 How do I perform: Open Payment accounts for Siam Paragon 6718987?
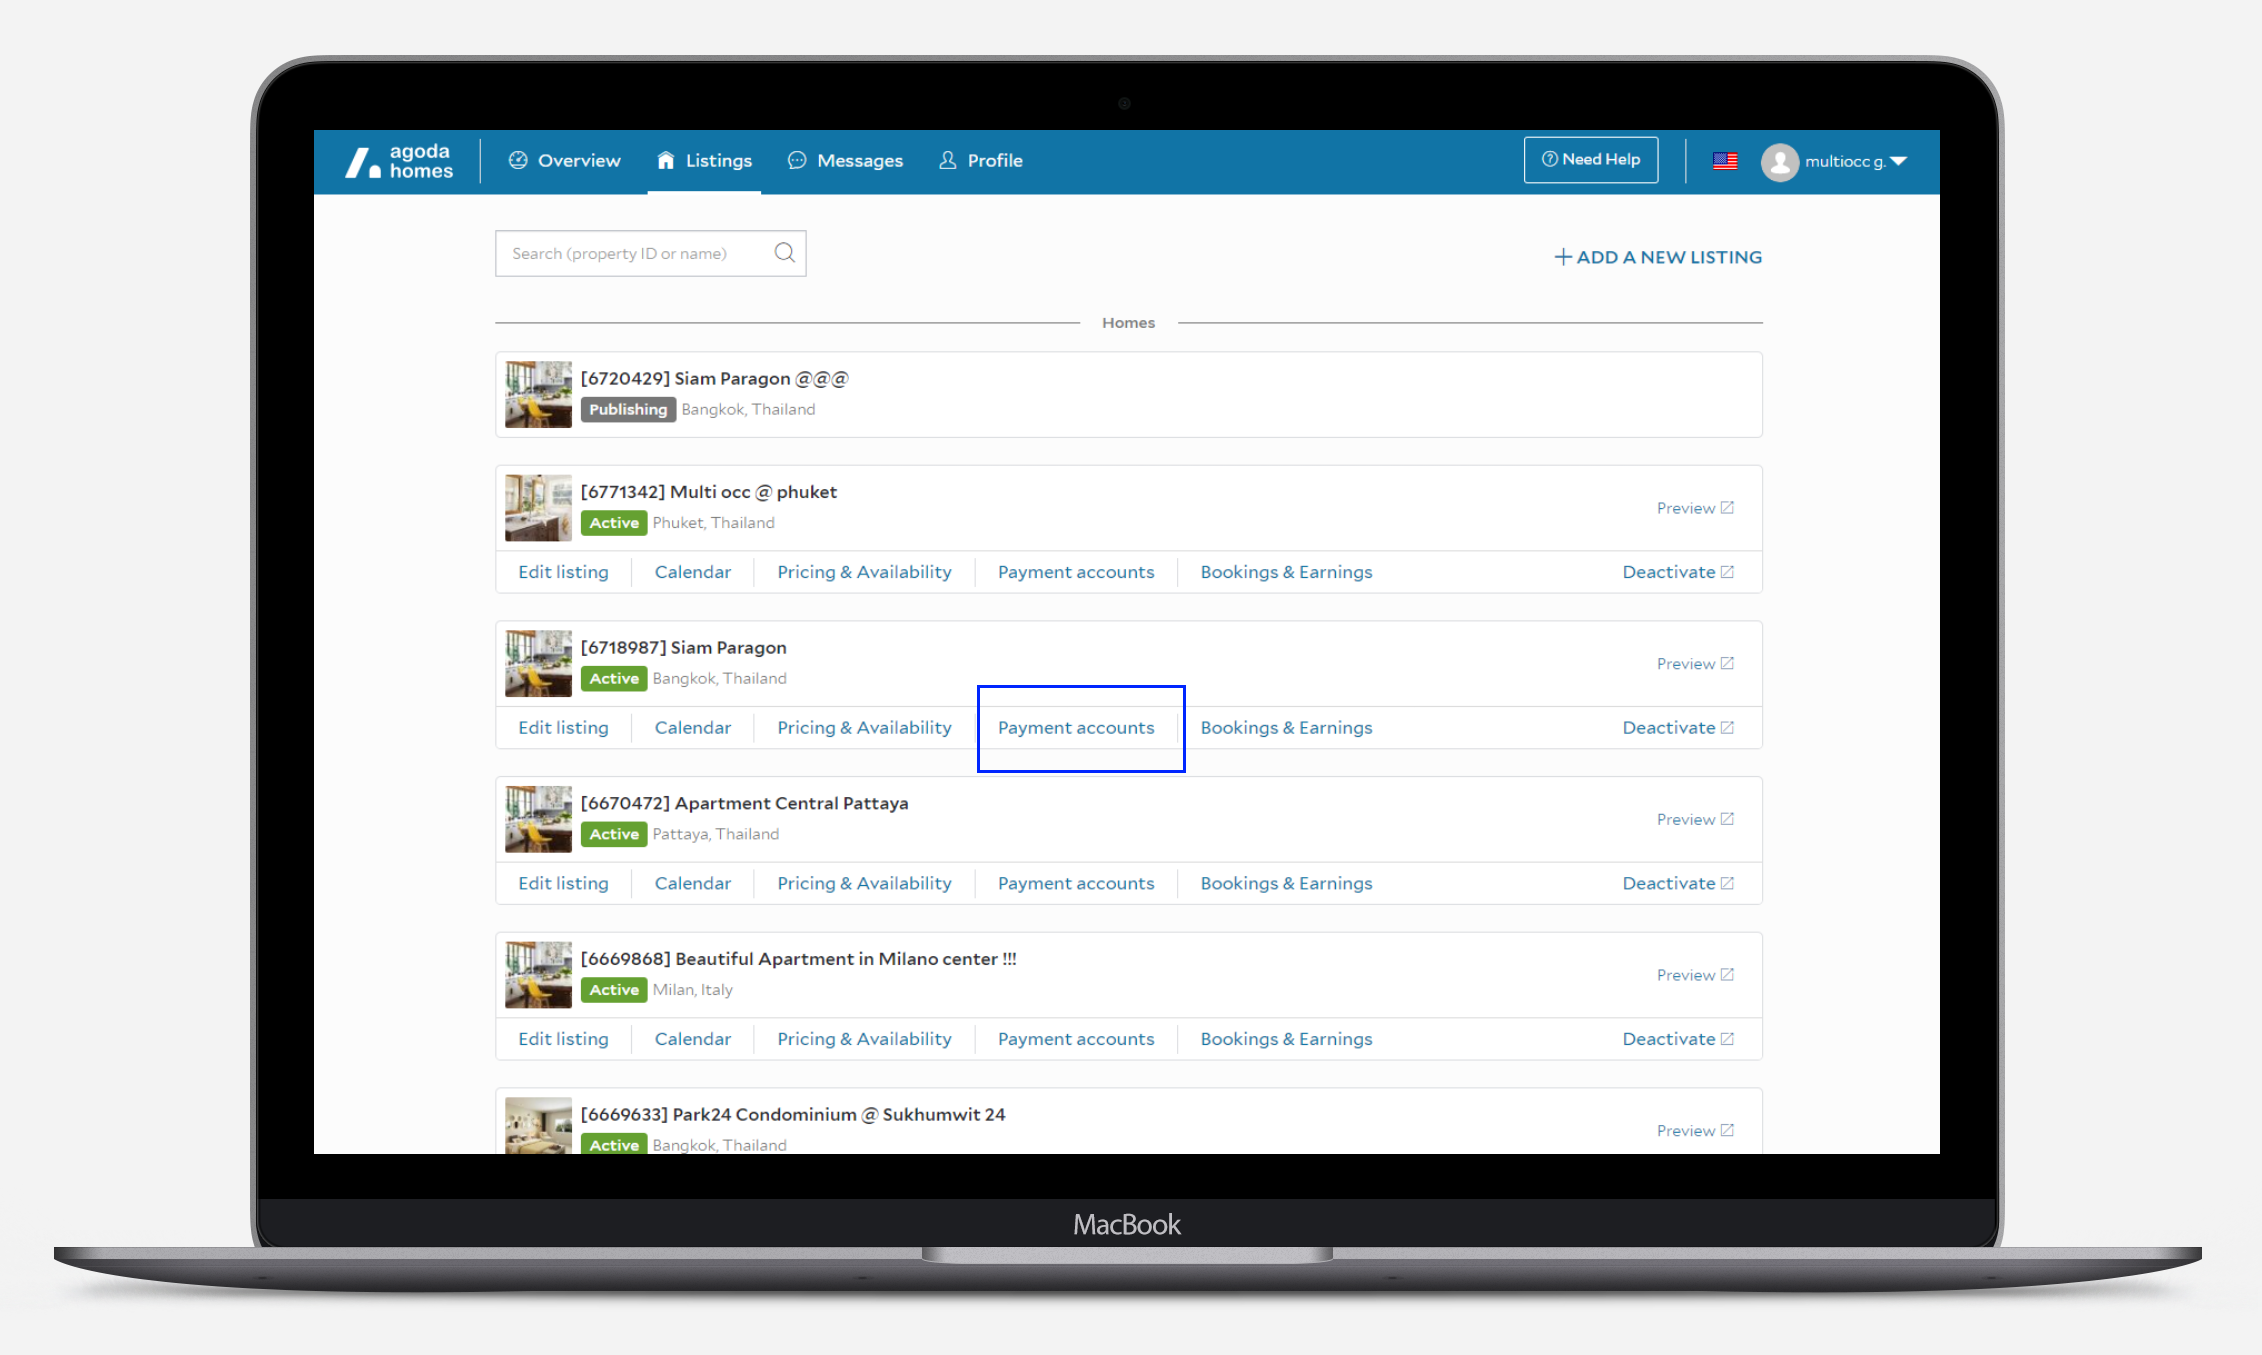1076,728
